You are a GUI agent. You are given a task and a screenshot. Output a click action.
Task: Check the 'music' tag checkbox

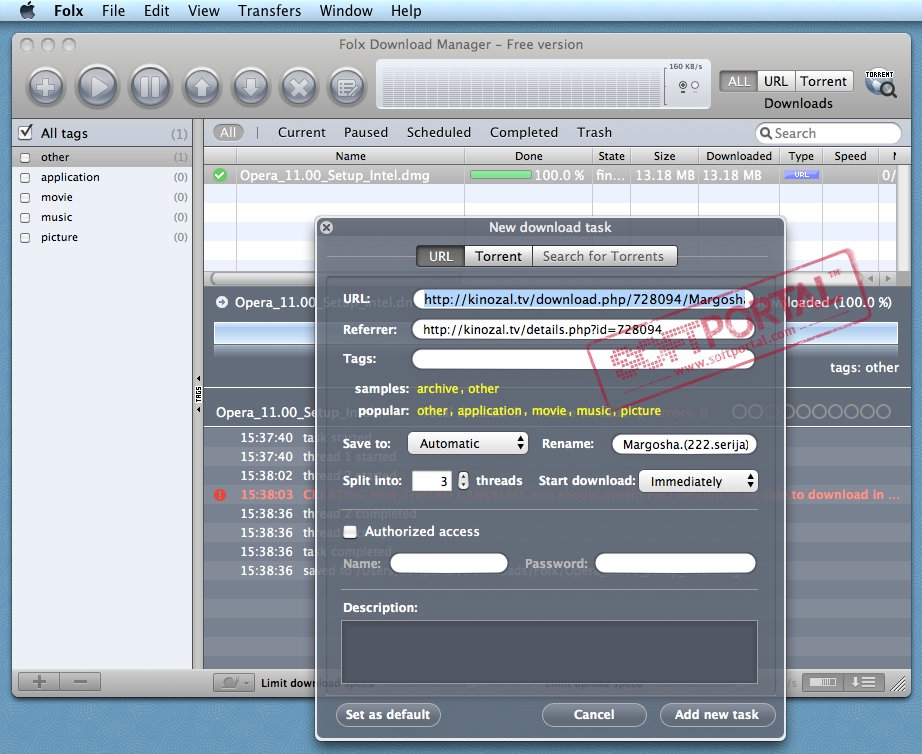25,218
